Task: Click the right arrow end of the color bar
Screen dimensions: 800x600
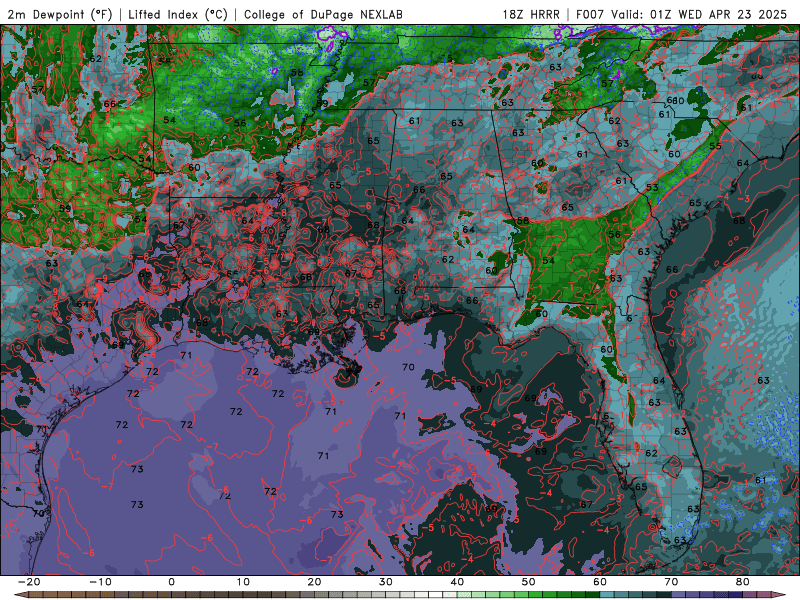Action: pos(779,595)
